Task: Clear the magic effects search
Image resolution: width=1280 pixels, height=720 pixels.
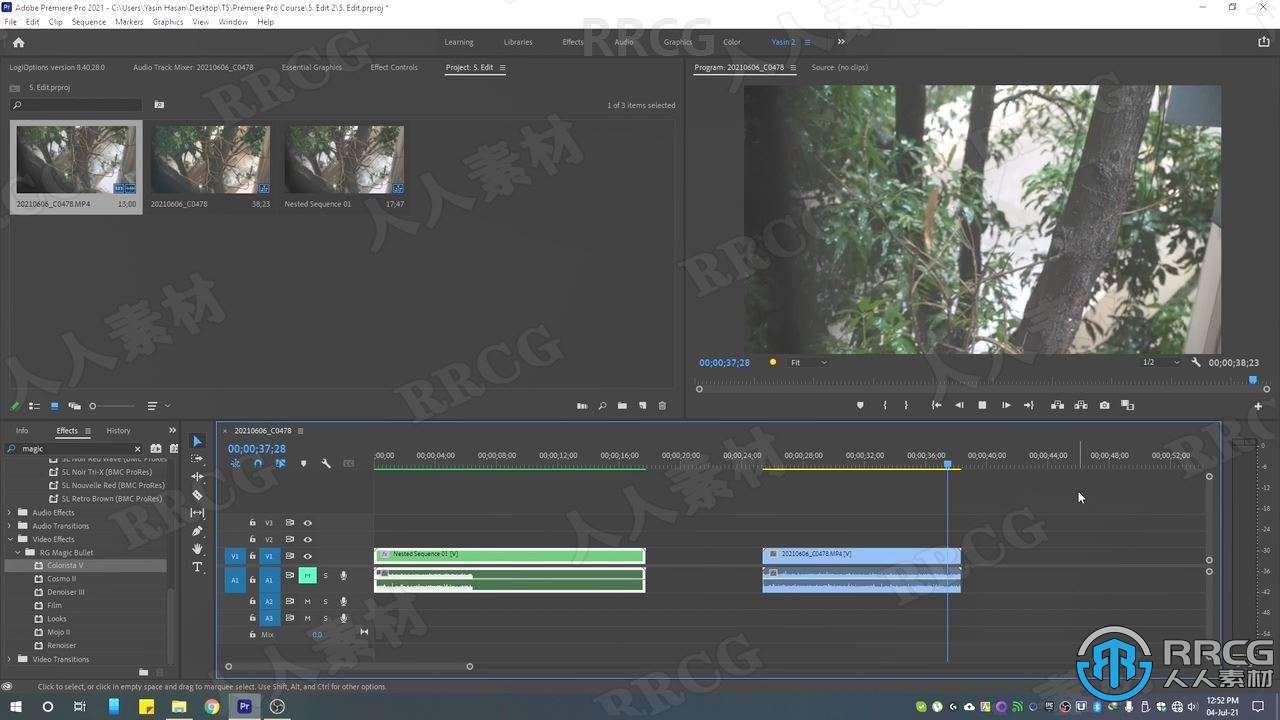Action: (x=139, y=448)
